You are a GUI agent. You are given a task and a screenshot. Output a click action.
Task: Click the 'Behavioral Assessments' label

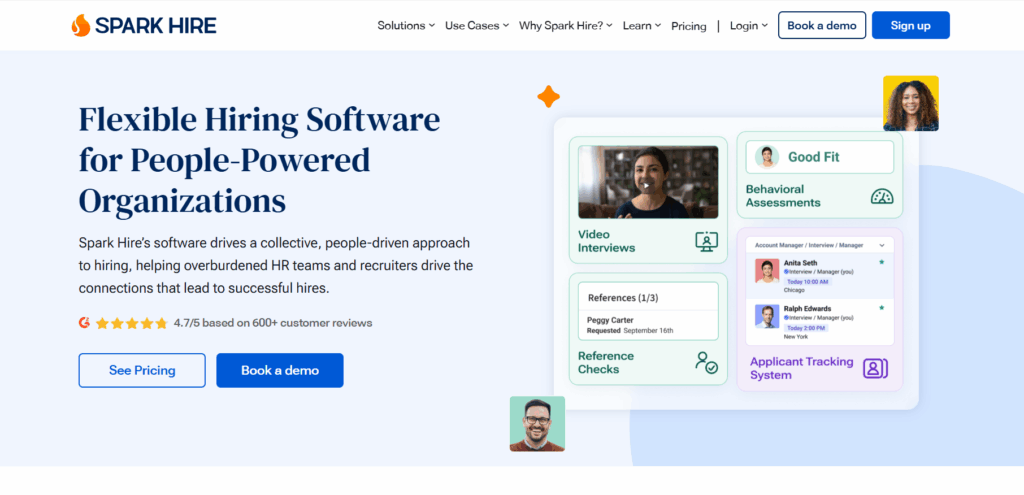coord(783,196)
